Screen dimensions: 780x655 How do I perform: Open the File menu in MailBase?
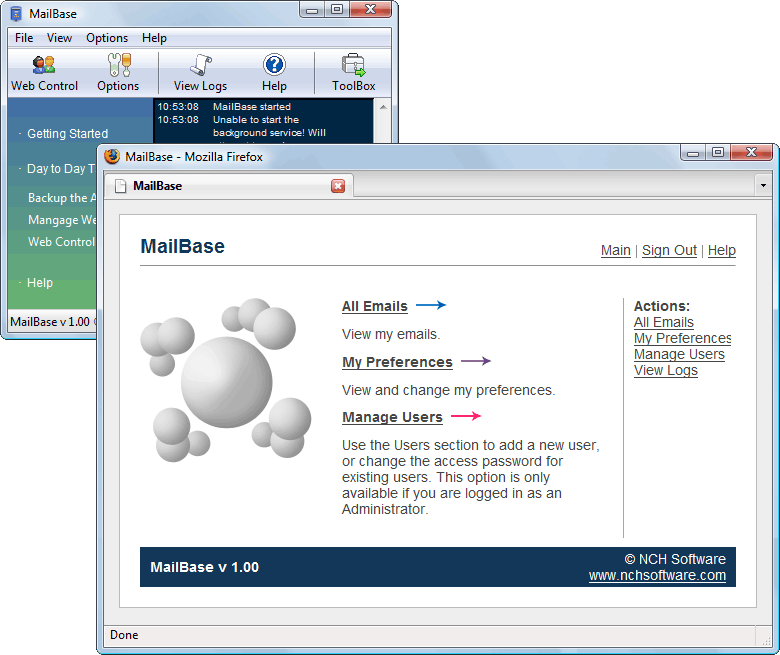(x=24, y=38)
